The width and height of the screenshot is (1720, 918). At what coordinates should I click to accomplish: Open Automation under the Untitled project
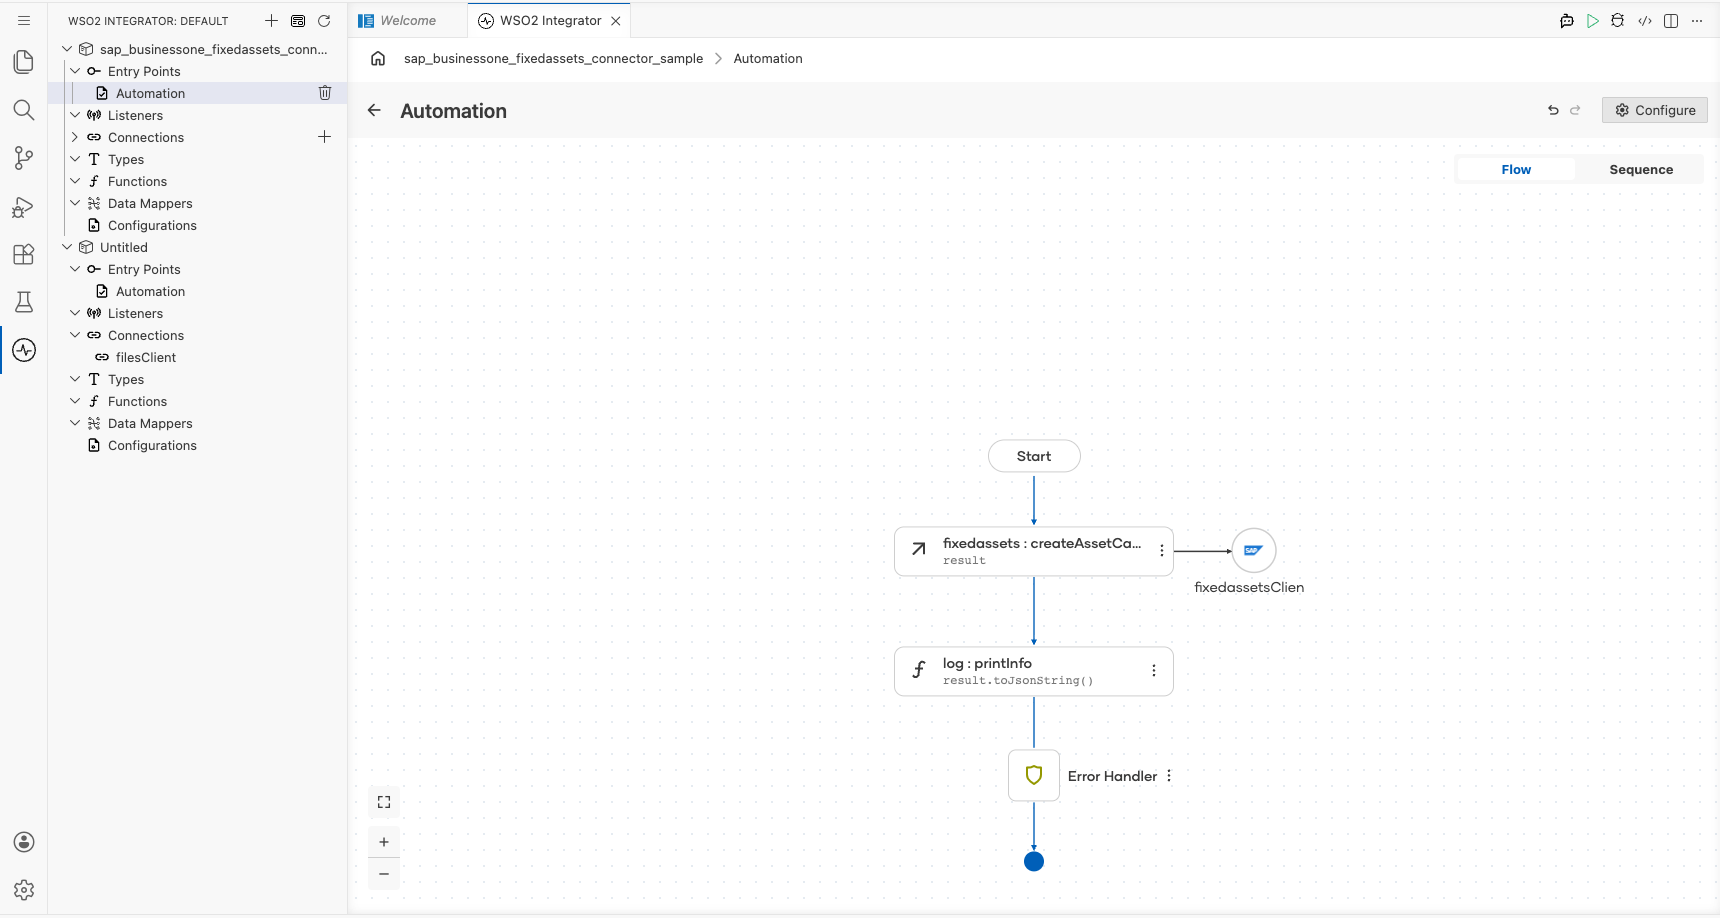pyautogui.click(x=150, y=291)
